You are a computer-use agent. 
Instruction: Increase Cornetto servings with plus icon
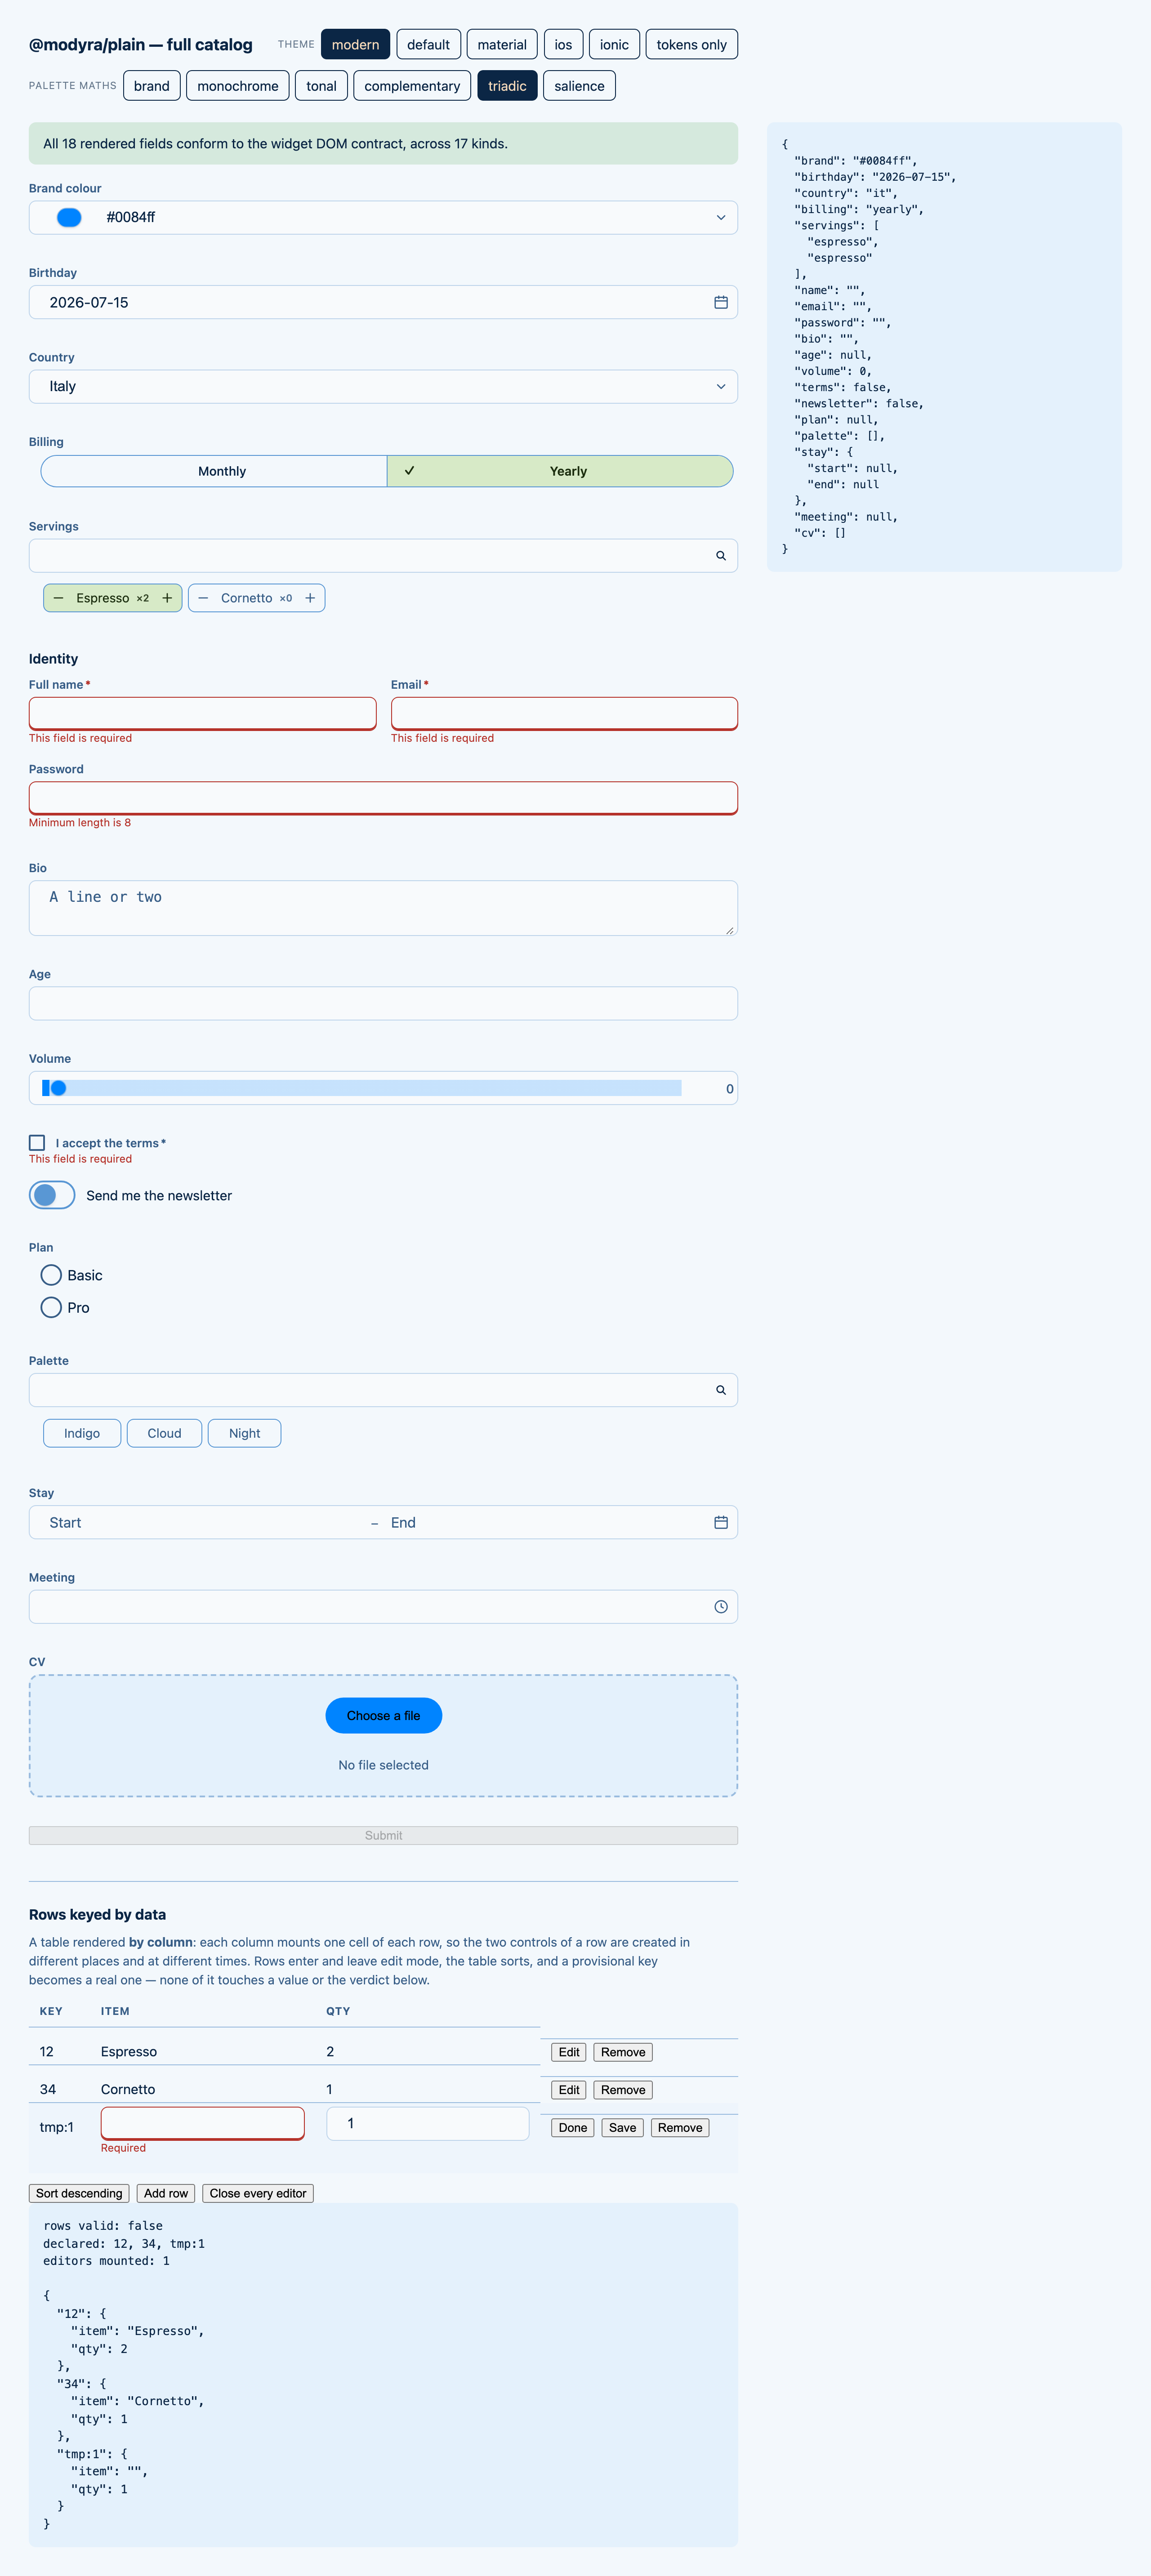coord(310,598)
